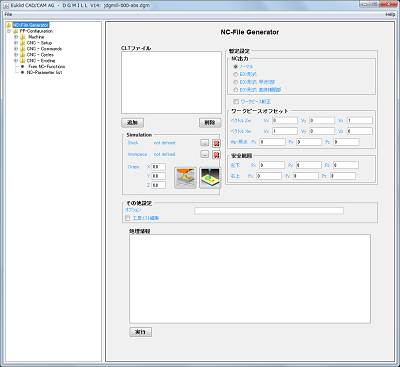Clear the Stock definition with red X

216,143
